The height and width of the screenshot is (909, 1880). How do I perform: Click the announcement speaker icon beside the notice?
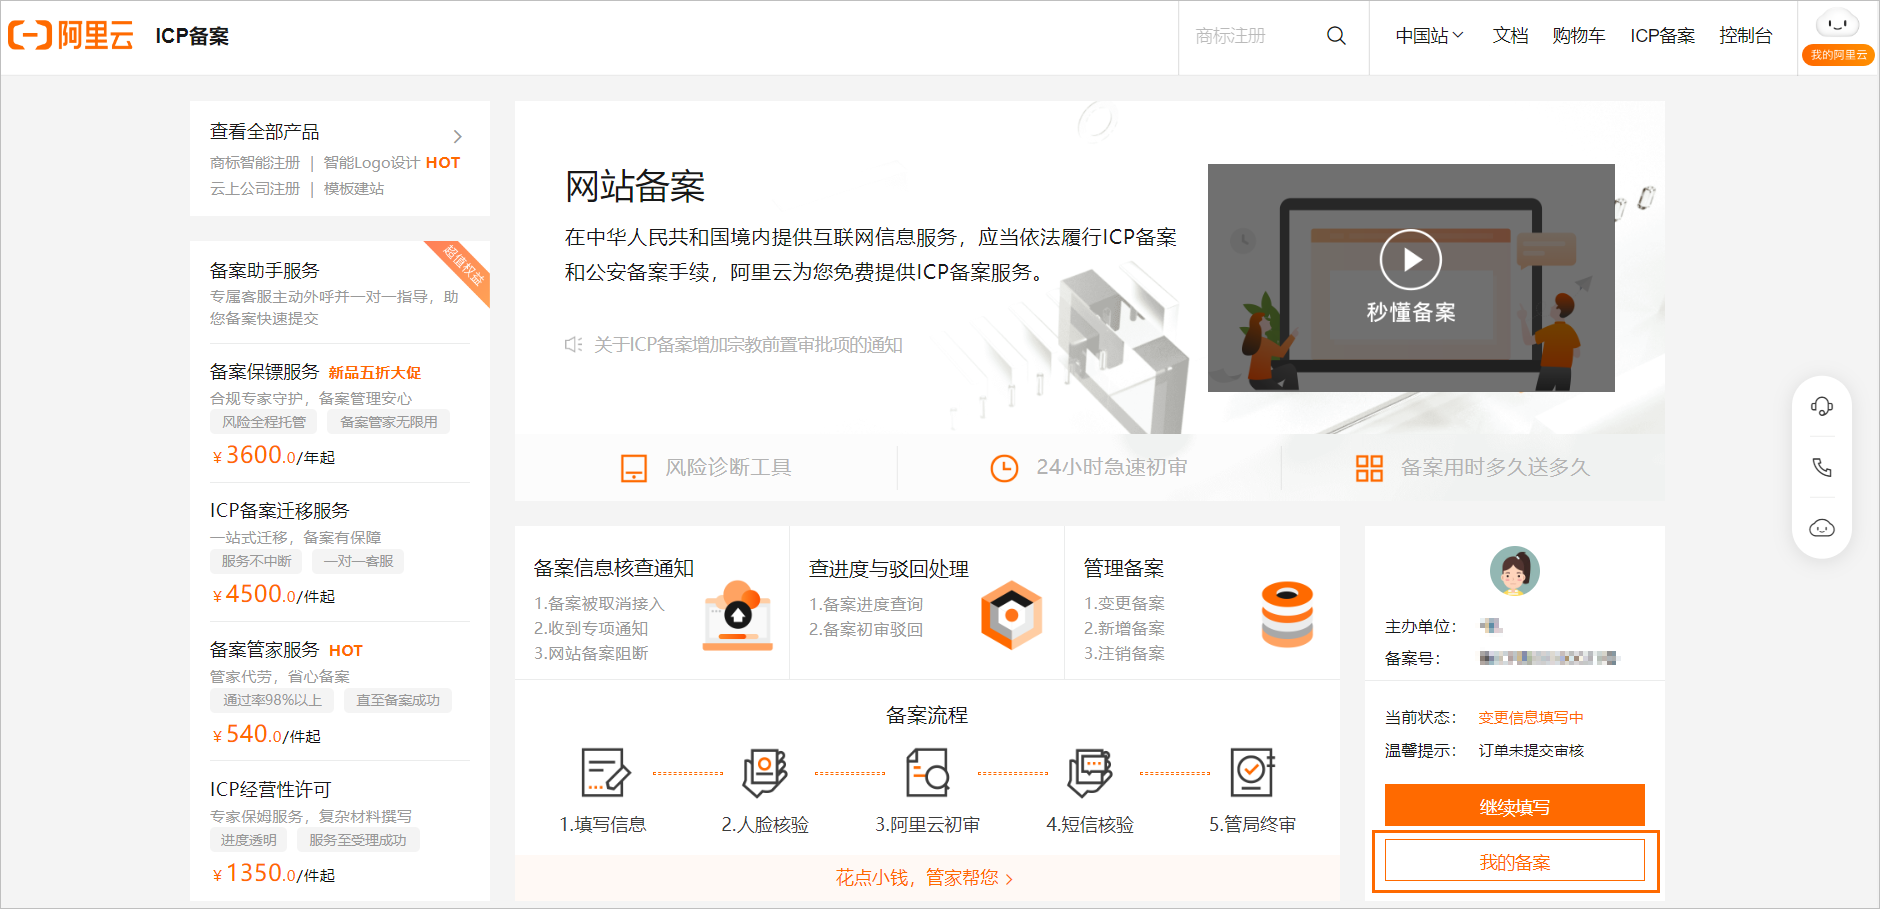click(x=572, y=344)
